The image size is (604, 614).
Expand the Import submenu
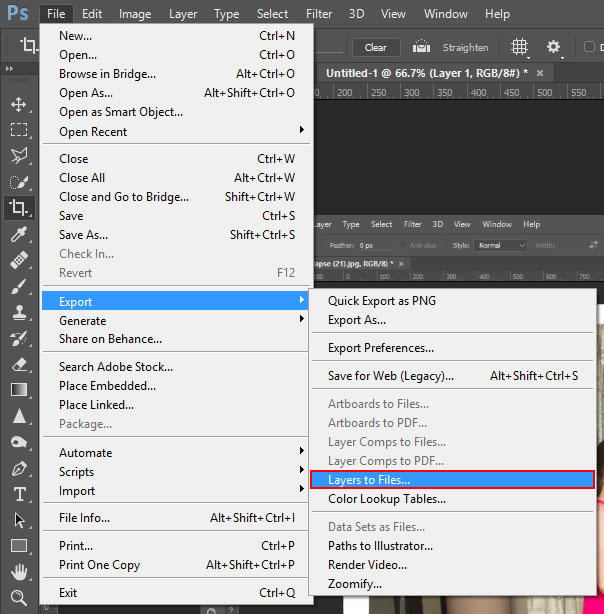(x=302, y=489)
